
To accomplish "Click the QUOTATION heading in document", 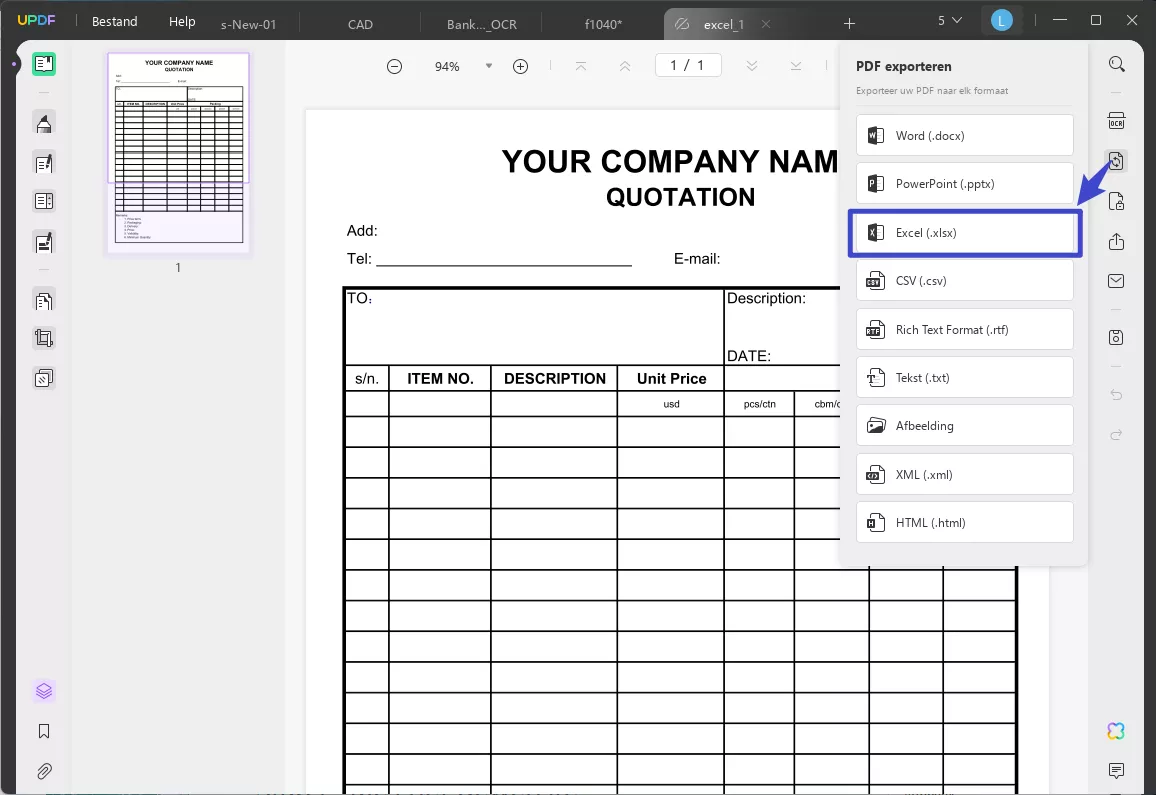I will tap(680, 197).
